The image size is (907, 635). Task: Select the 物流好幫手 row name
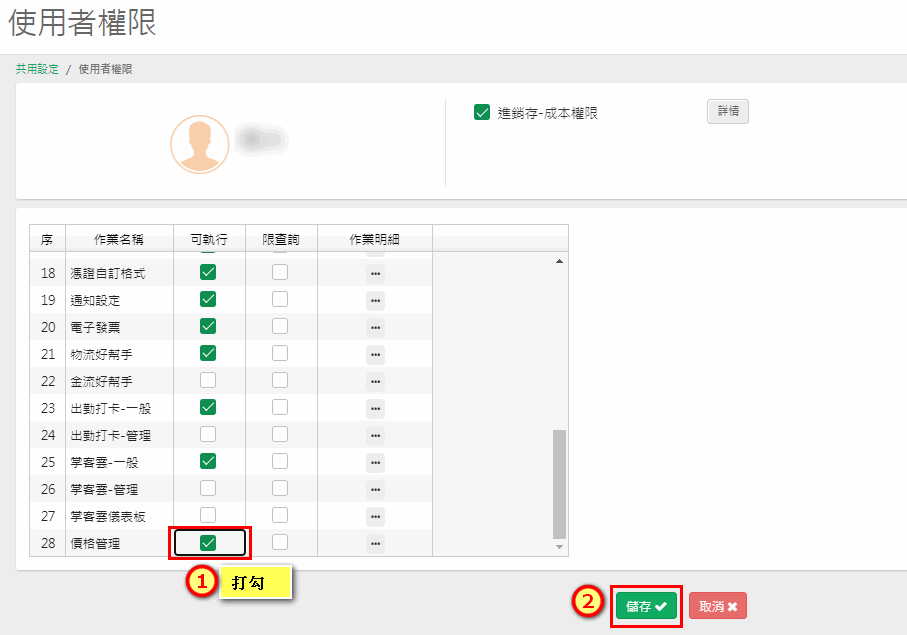pos(101,355)
